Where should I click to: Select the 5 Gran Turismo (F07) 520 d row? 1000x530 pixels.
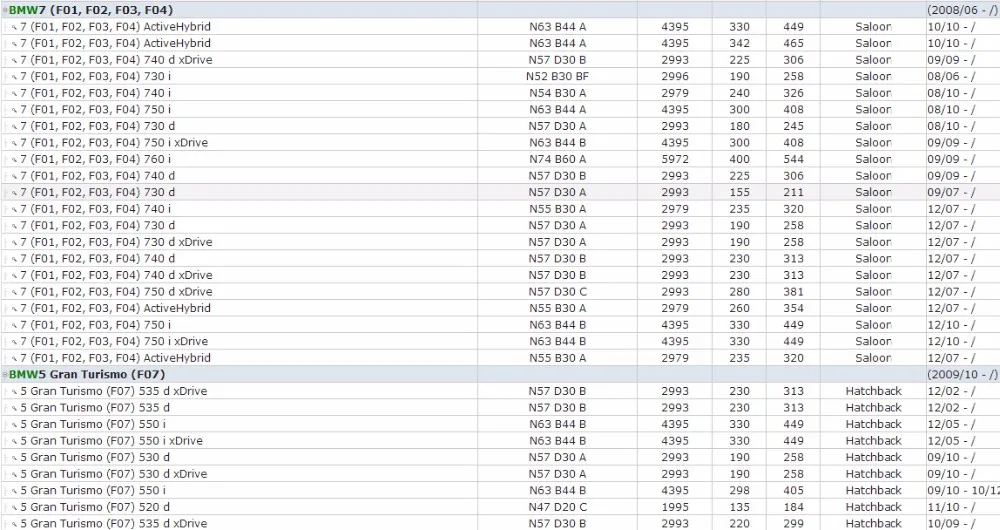pos(500,507)
